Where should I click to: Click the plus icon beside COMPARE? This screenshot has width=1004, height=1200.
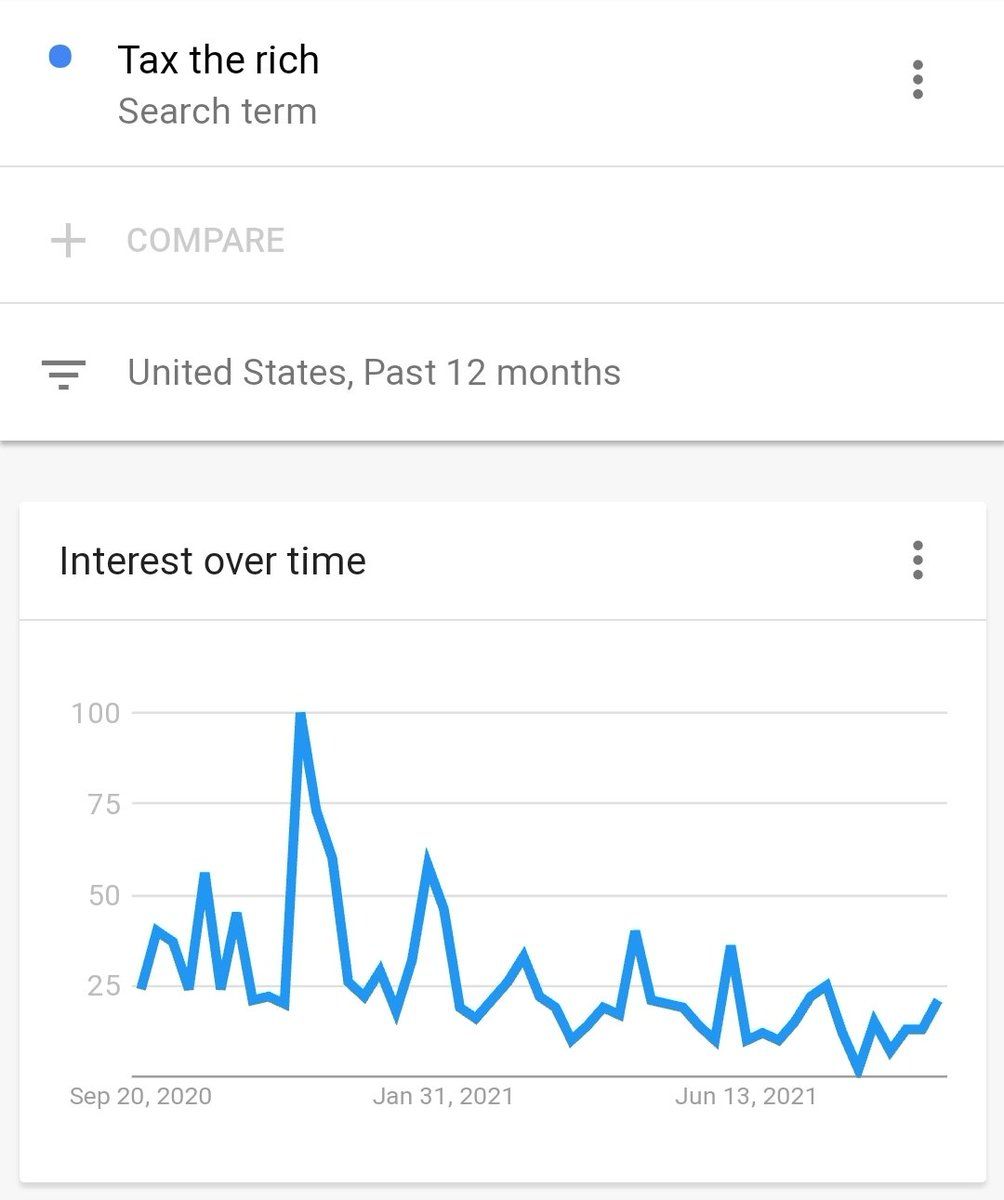point(68,241)
